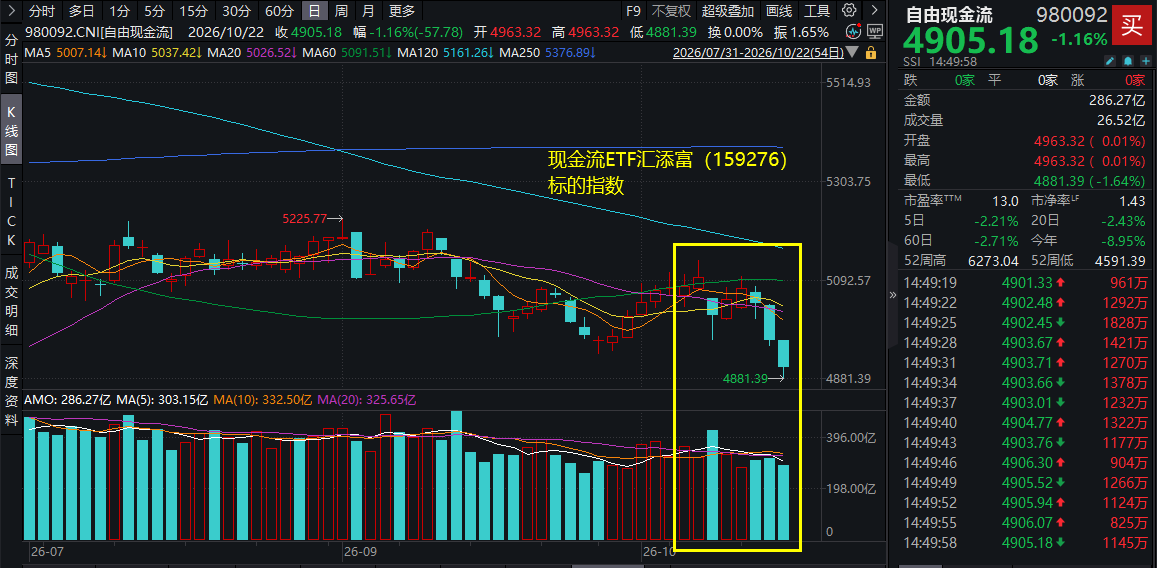The height and width of the screenshot is (568, 1157).
Task: Select 月 monthly period tab
Action: pyautogui.click(x=368, y=11)
